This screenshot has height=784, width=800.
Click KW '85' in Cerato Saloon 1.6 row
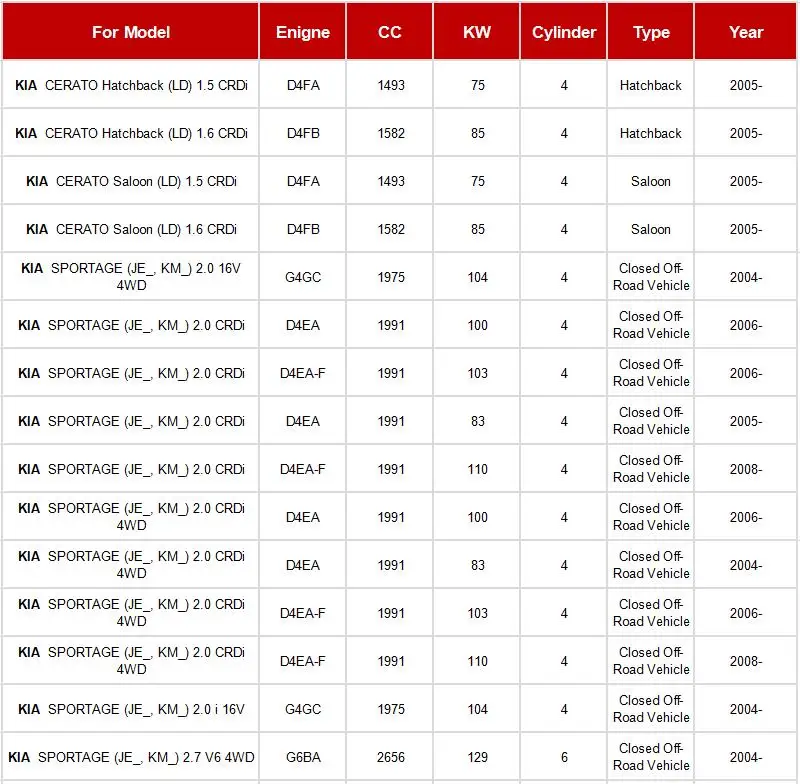[x=478, y=229]
